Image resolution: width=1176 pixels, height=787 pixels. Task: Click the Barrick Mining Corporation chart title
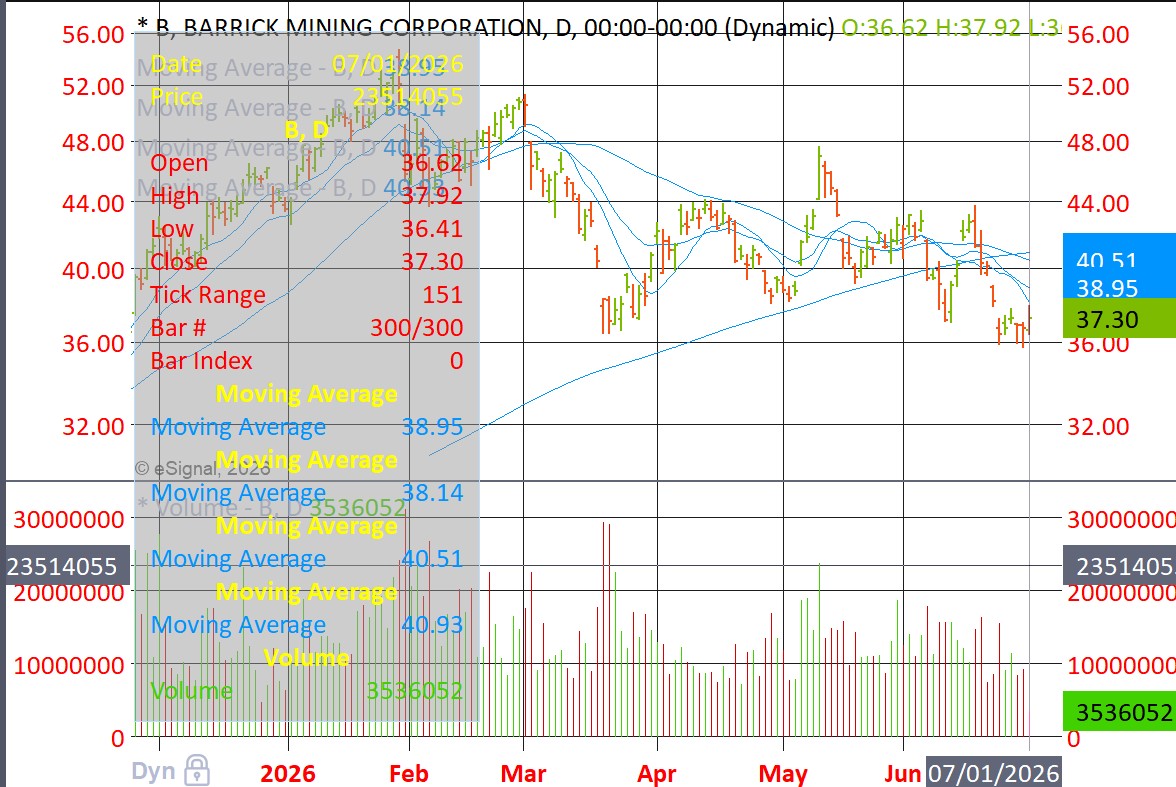pyautogui.click(x=486, y=28)
